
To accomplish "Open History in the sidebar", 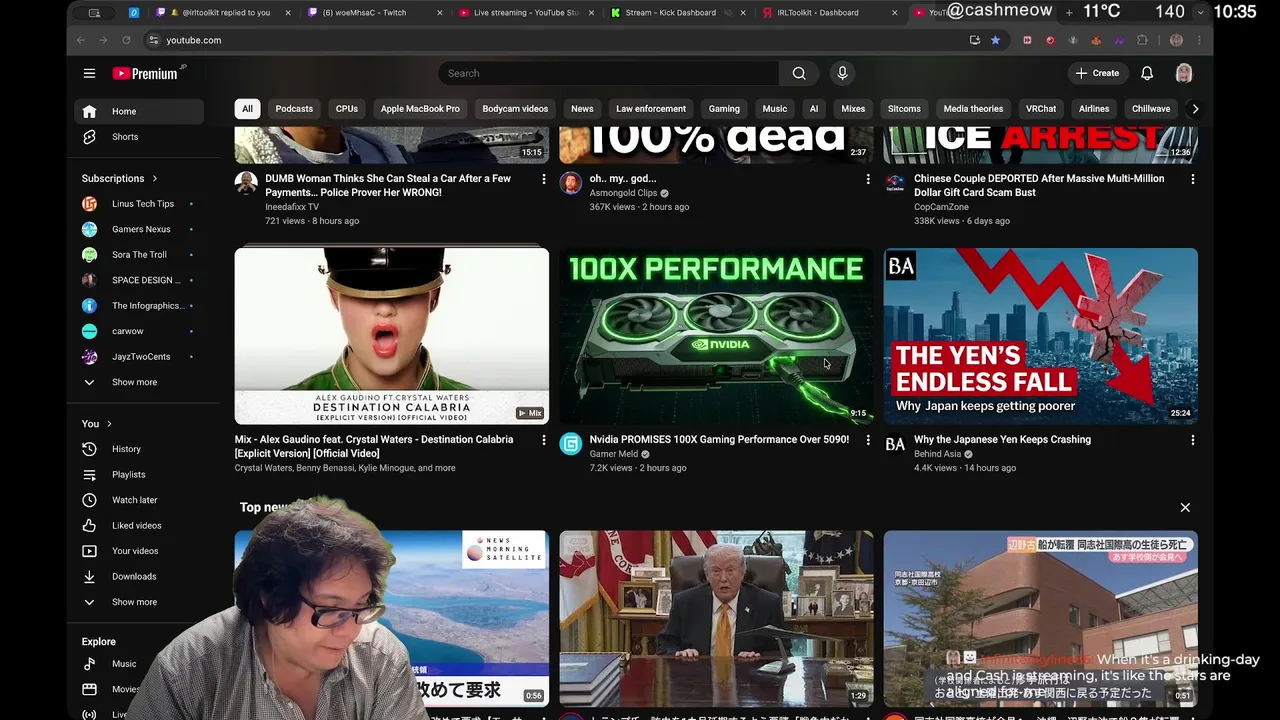I will coord(139,449).
